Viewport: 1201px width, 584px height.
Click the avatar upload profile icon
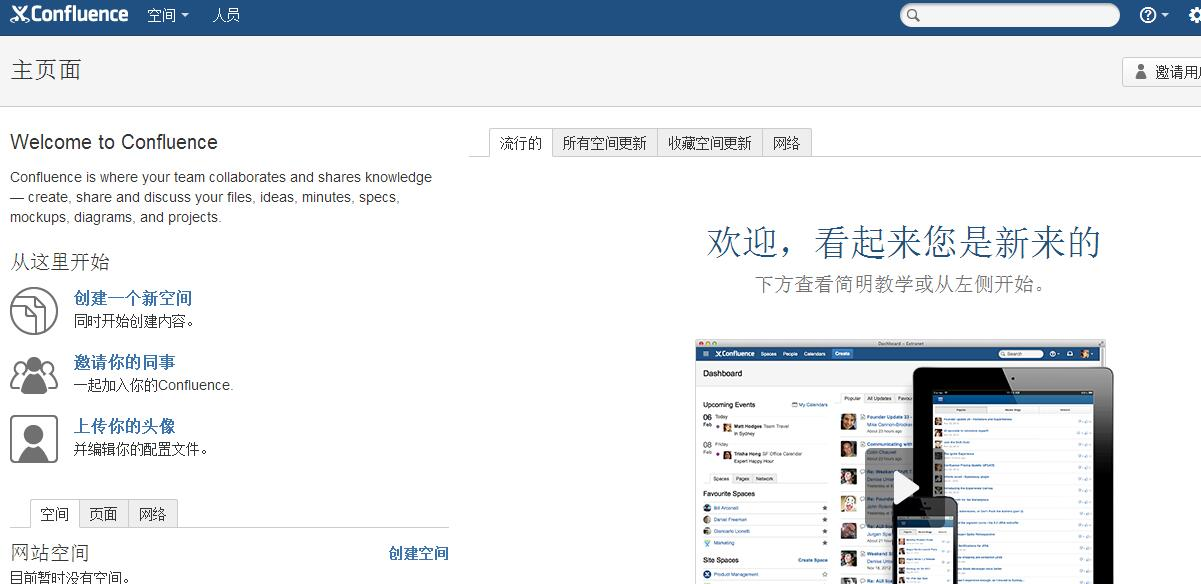tap(34, 439)
